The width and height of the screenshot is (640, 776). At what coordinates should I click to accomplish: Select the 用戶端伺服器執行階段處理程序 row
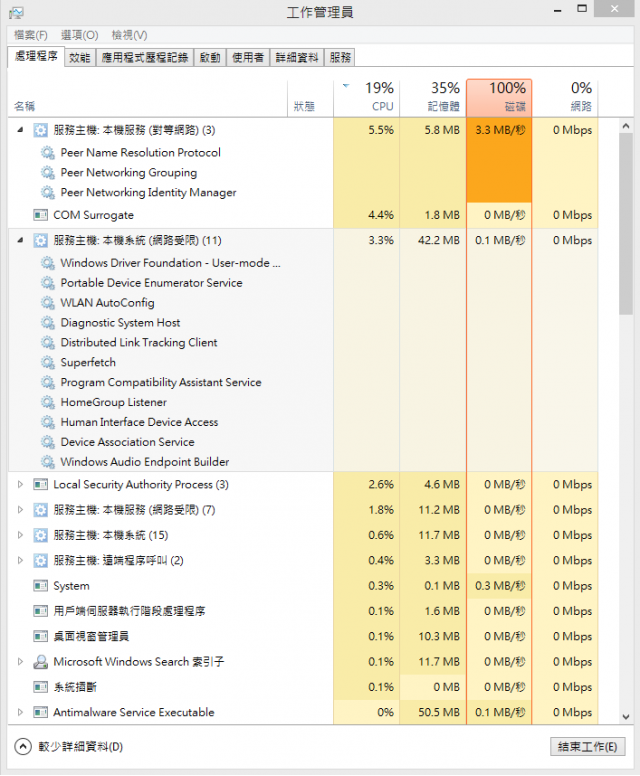(x=303, y=611)
